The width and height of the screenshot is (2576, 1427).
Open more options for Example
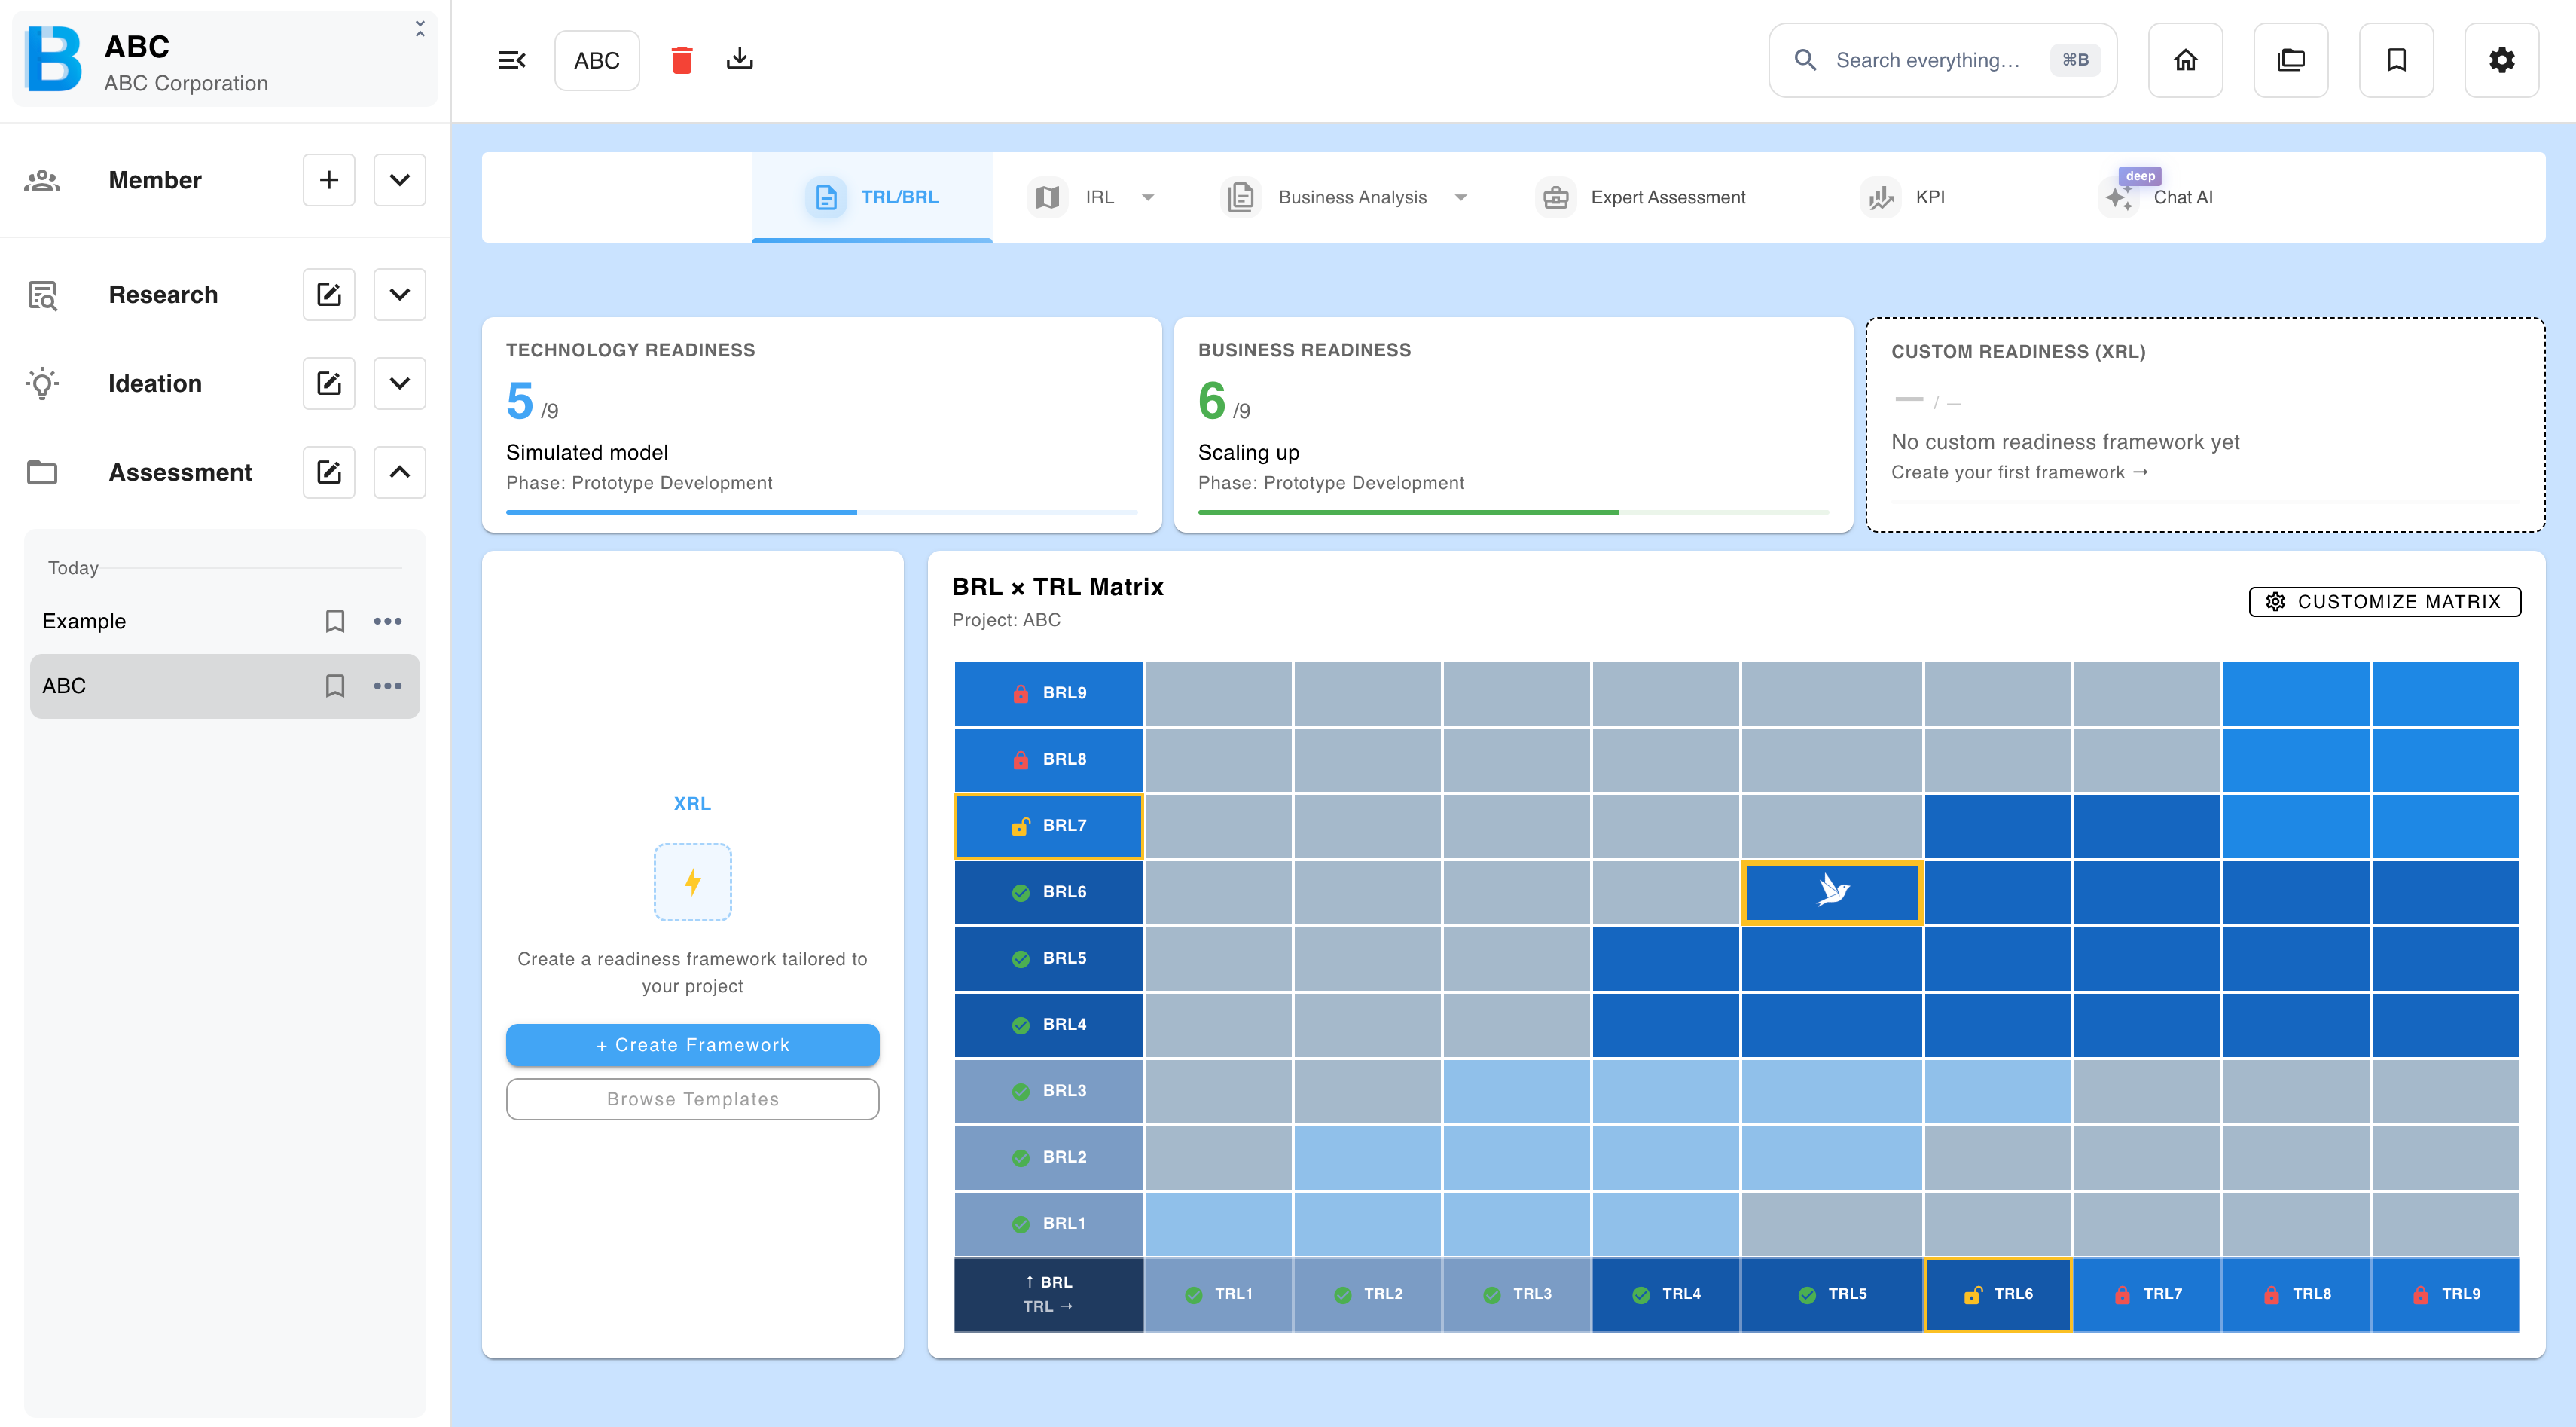point(387,621)
